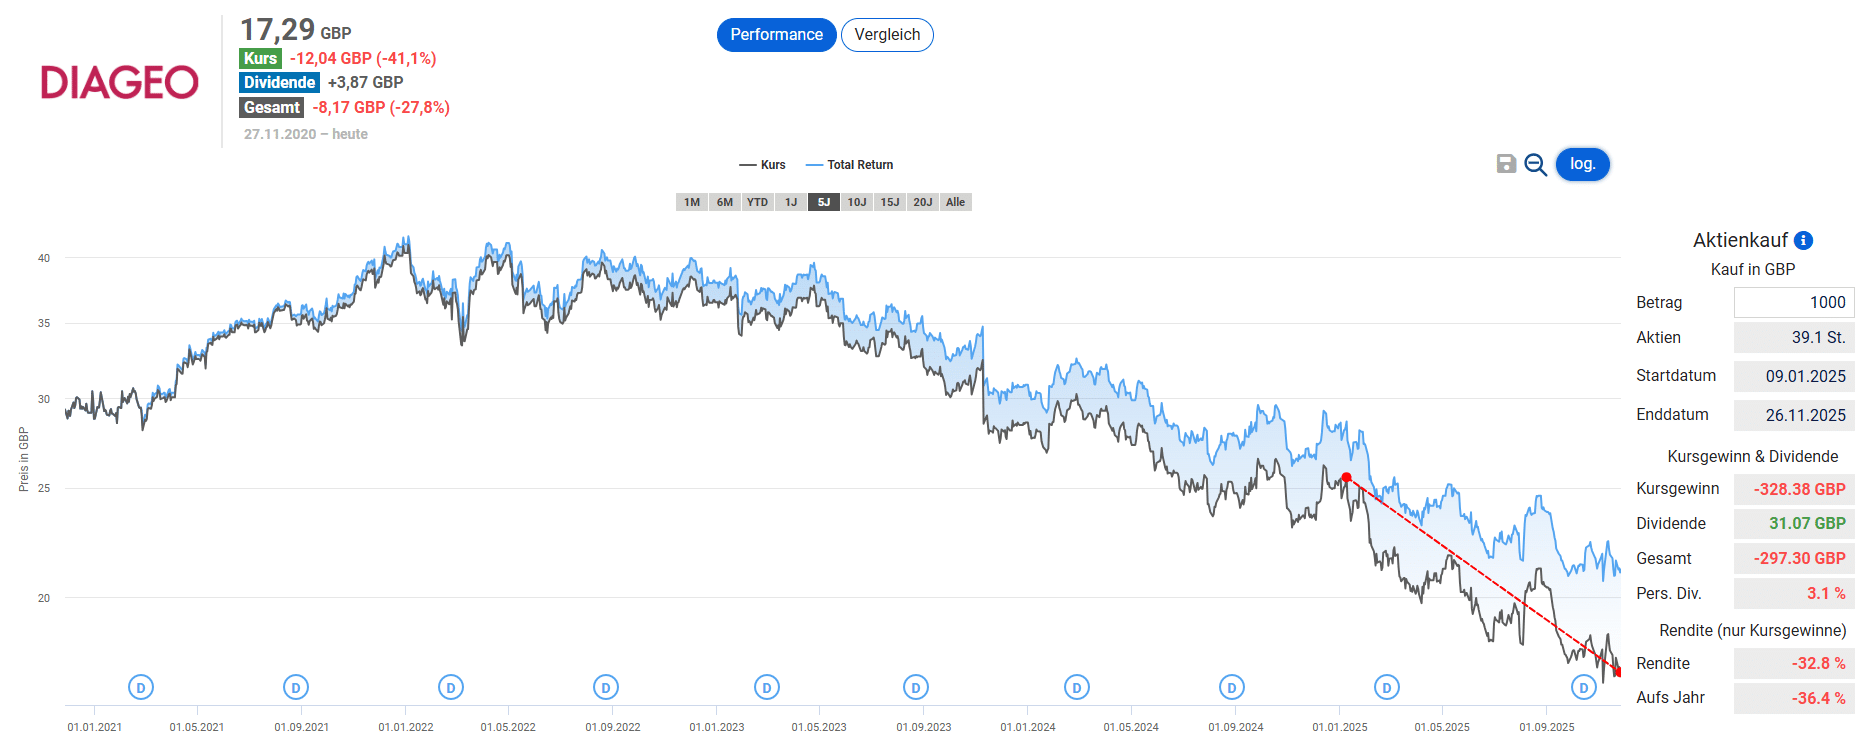Click the red purchase start point marker

tap(1346, 478)
